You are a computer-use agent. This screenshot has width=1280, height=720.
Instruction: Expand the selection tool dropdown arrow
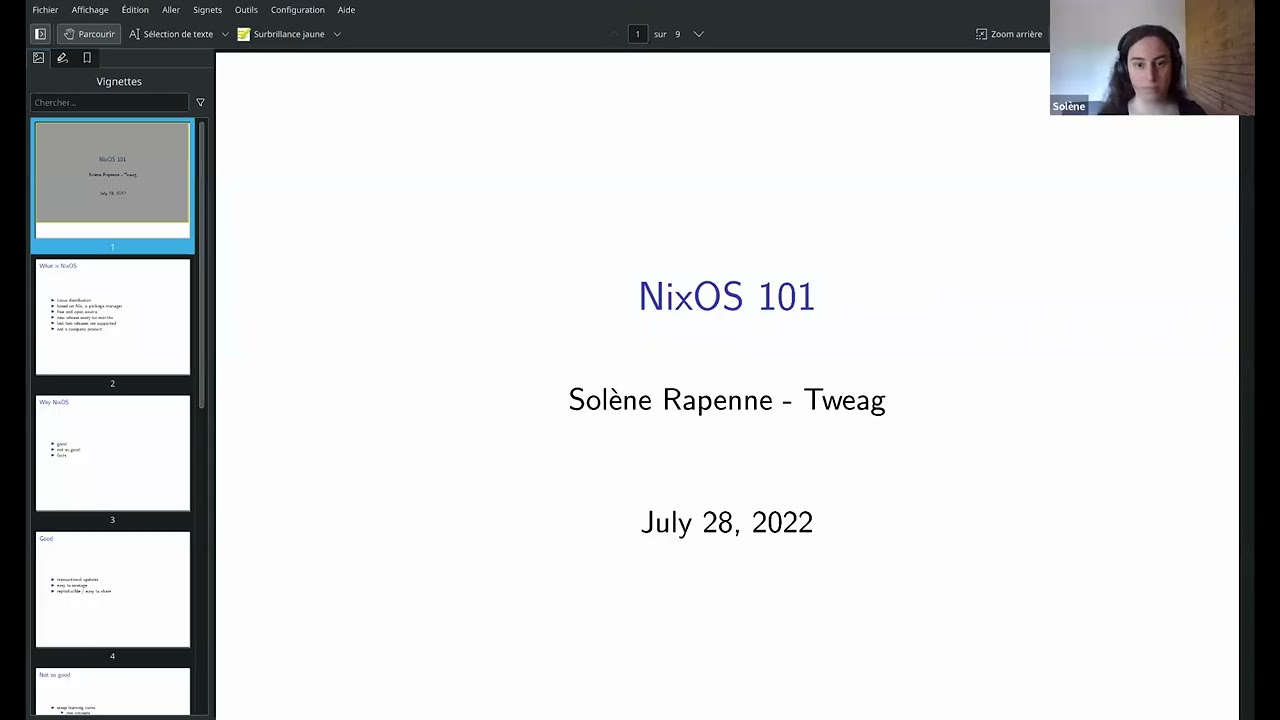click(x=225, y=34)
